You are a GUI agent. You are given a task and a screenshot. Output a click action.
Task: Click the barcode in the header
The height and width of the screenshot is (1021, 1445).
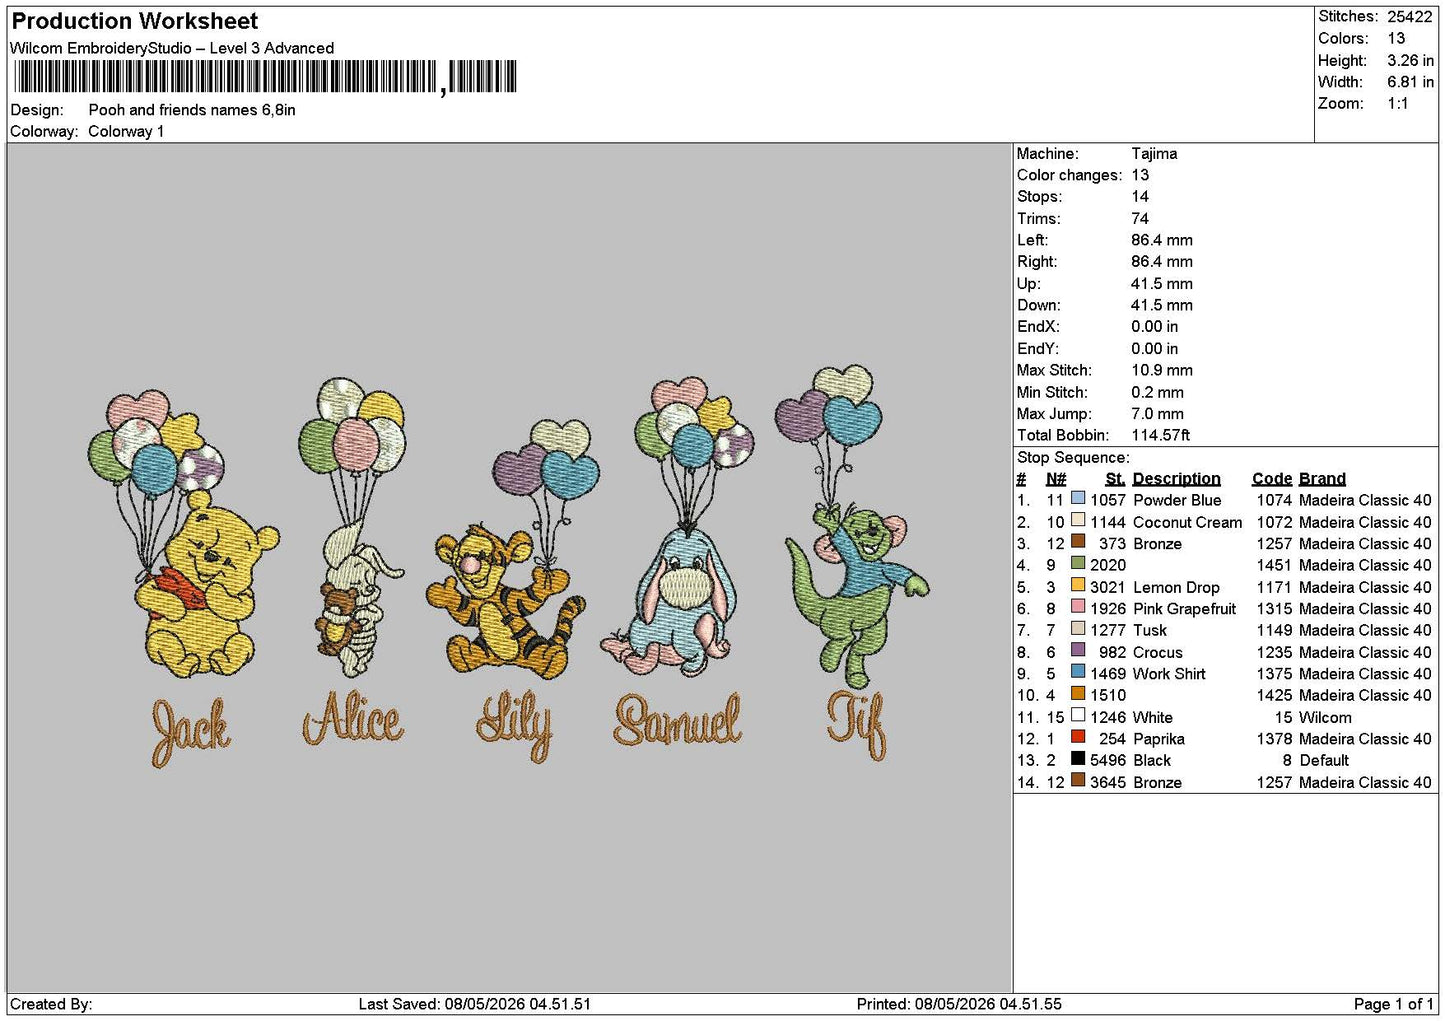(265, 77)
